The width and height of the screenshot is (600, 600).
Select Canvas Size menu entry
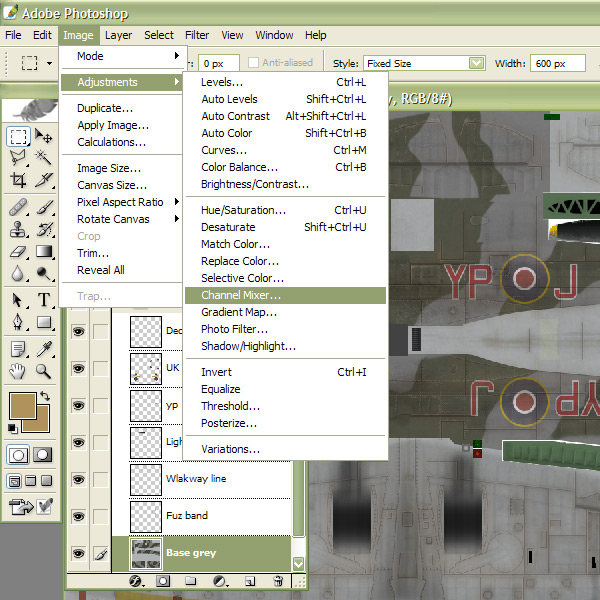pos(122,185)
